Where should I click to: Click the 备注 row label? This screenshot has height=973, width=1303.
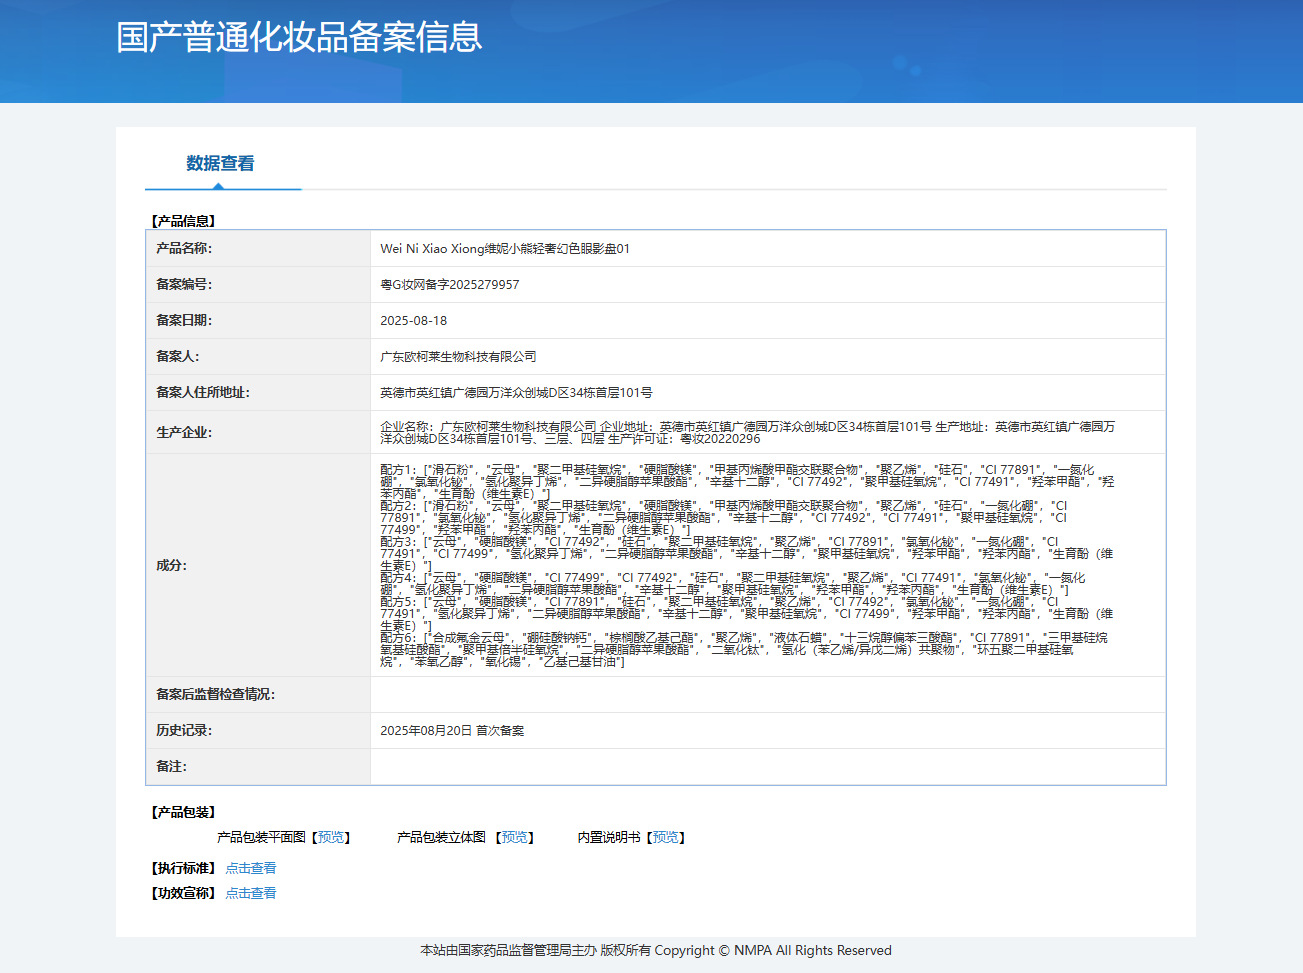[172, 766]
